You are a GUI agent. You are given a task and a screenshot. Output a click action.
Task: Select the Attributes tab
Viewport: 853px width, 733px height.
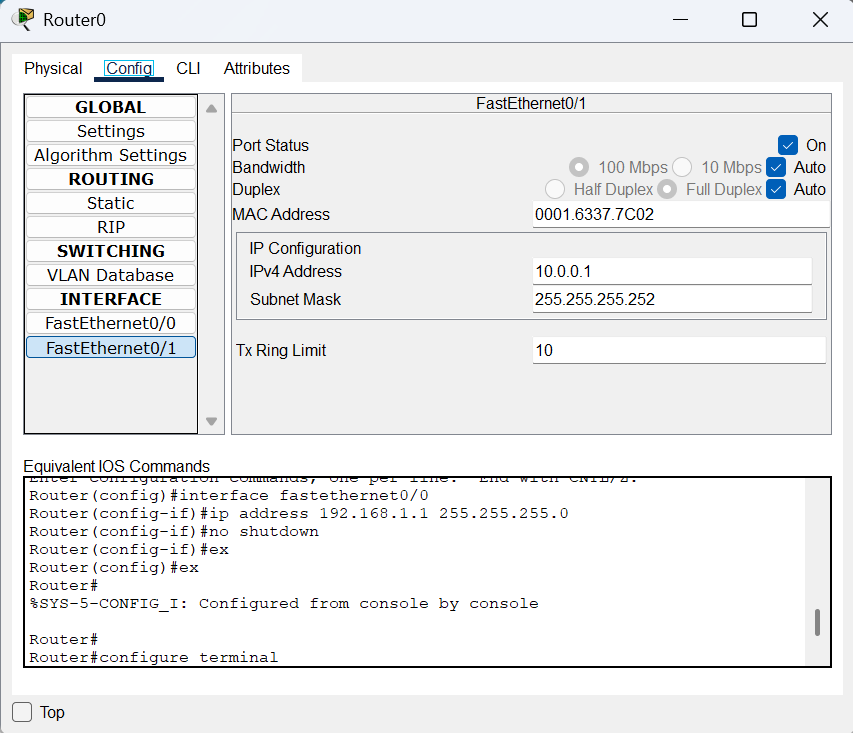point(256,68)
